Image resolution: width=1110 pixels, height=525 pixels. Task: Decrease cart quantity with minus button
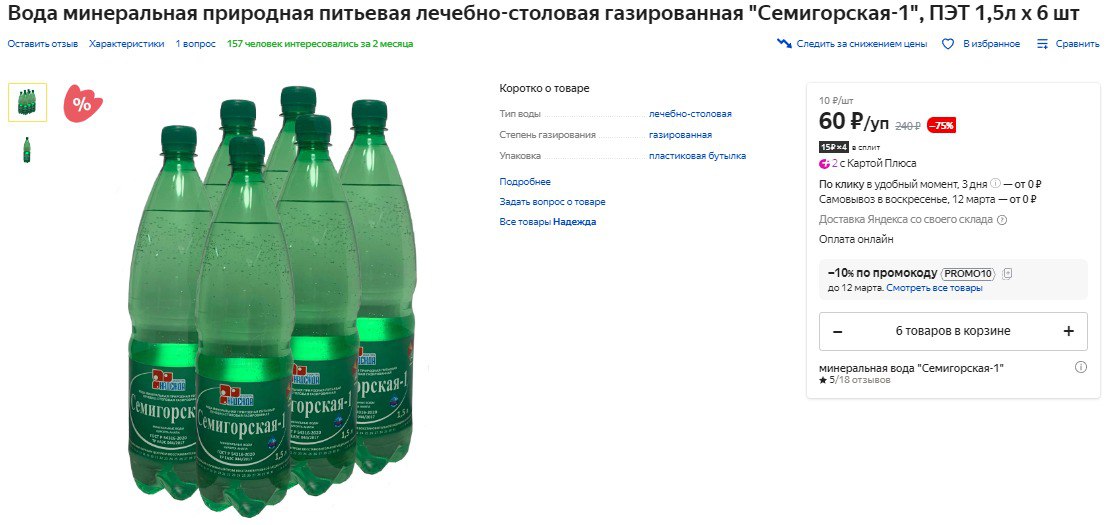click(x=837, y=331)
